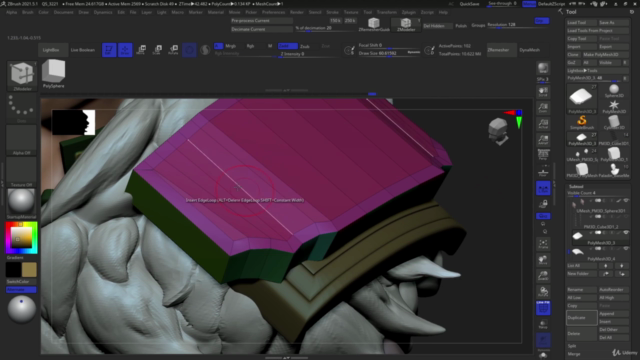Toggle PolyMesh3D_4 subtool eye visibility
The image size is (640, 360).
click(626, 249)
